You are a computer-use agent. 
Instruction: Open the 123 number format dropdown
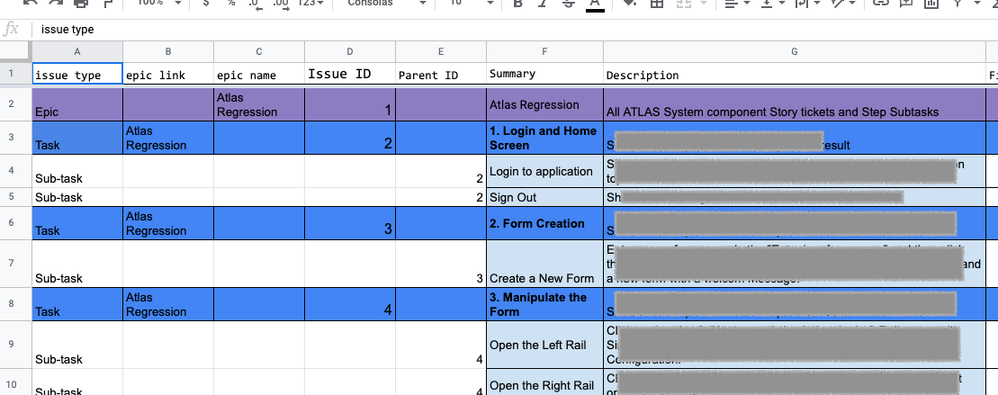click(312, 4)
